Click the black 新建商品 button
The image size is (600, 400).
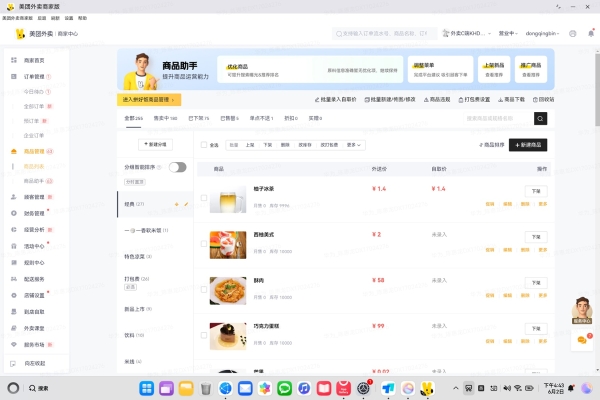pos(528,145)
